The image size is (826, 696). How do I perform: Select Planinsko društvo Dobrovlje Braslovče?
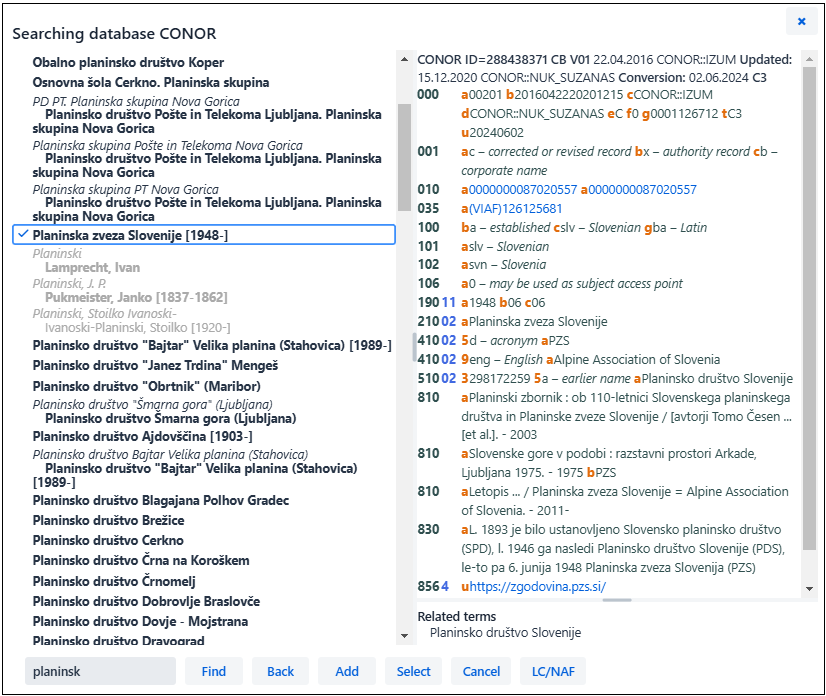pos(146,601)
